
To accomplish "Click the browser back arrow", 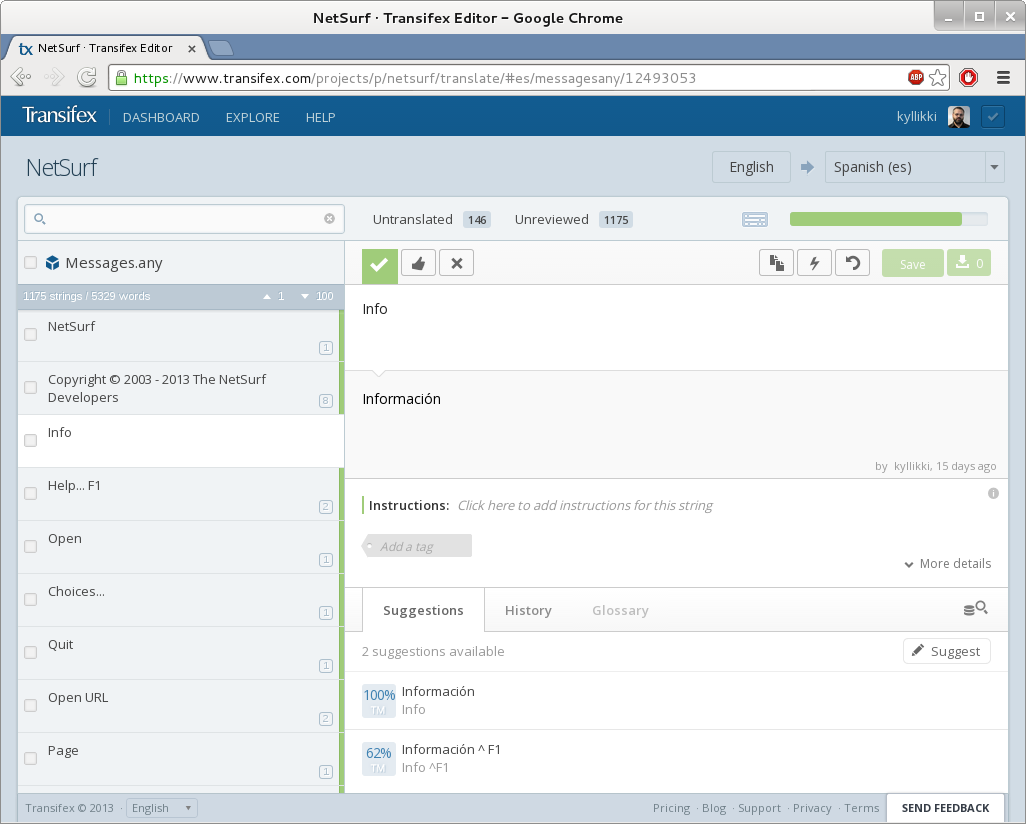I will pyautogui.click(x=21, y=78).
